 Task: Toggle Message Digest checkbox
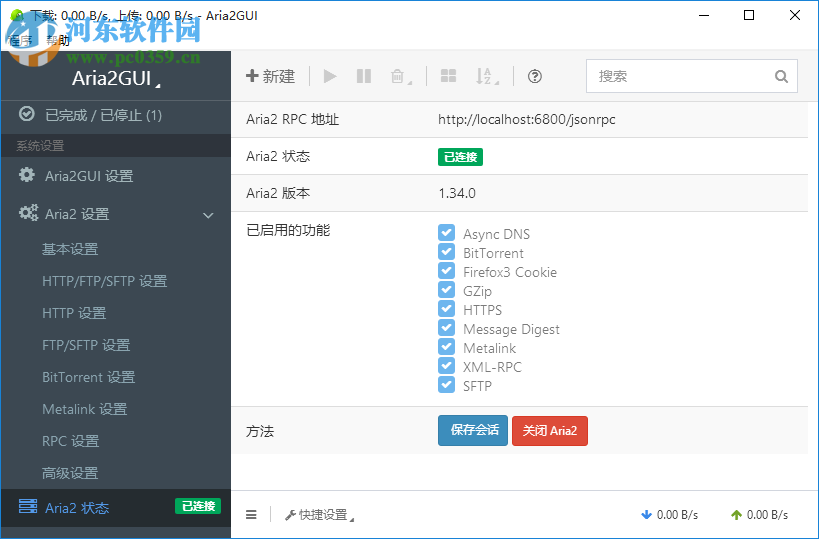(446, 328)
